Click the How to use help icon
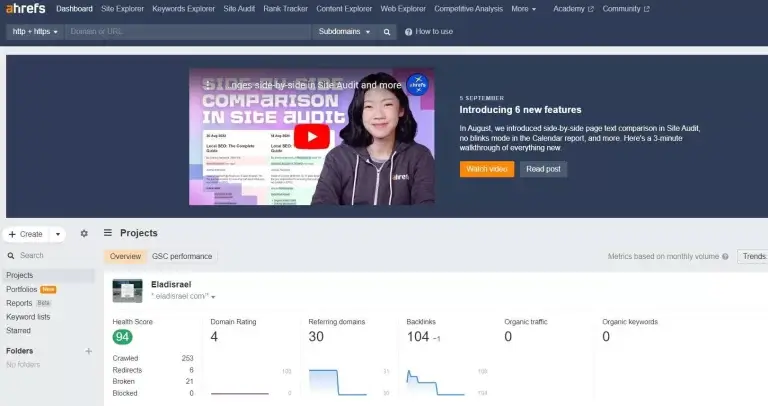Image resolution: width=768 pixels, height=406 pixels. (408, 32)
